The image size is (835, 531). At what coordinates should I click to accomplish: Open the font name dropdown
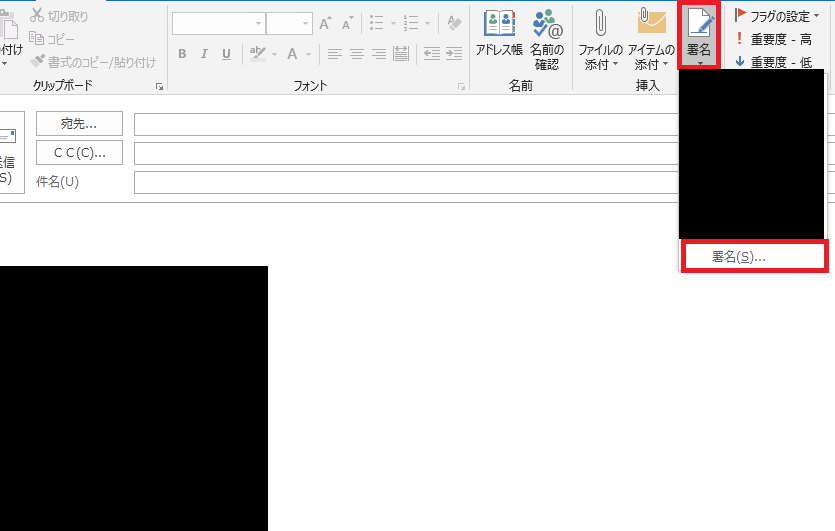[x=258, y=23]
